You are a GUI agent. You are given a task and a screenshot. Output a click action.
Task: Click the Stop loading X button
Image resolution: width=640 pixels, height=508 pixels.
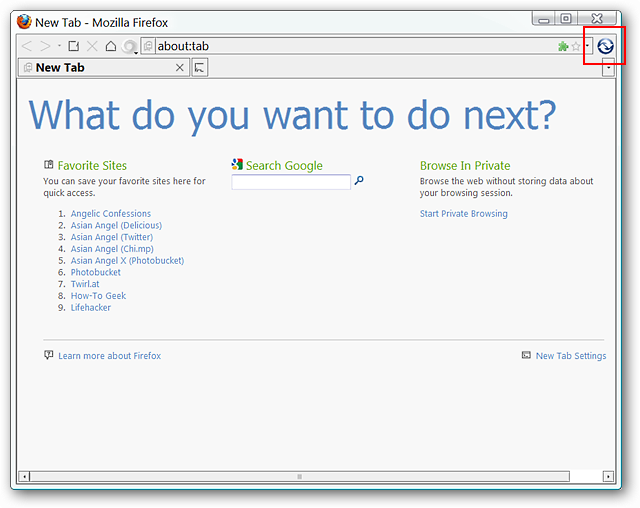(92, 46)
